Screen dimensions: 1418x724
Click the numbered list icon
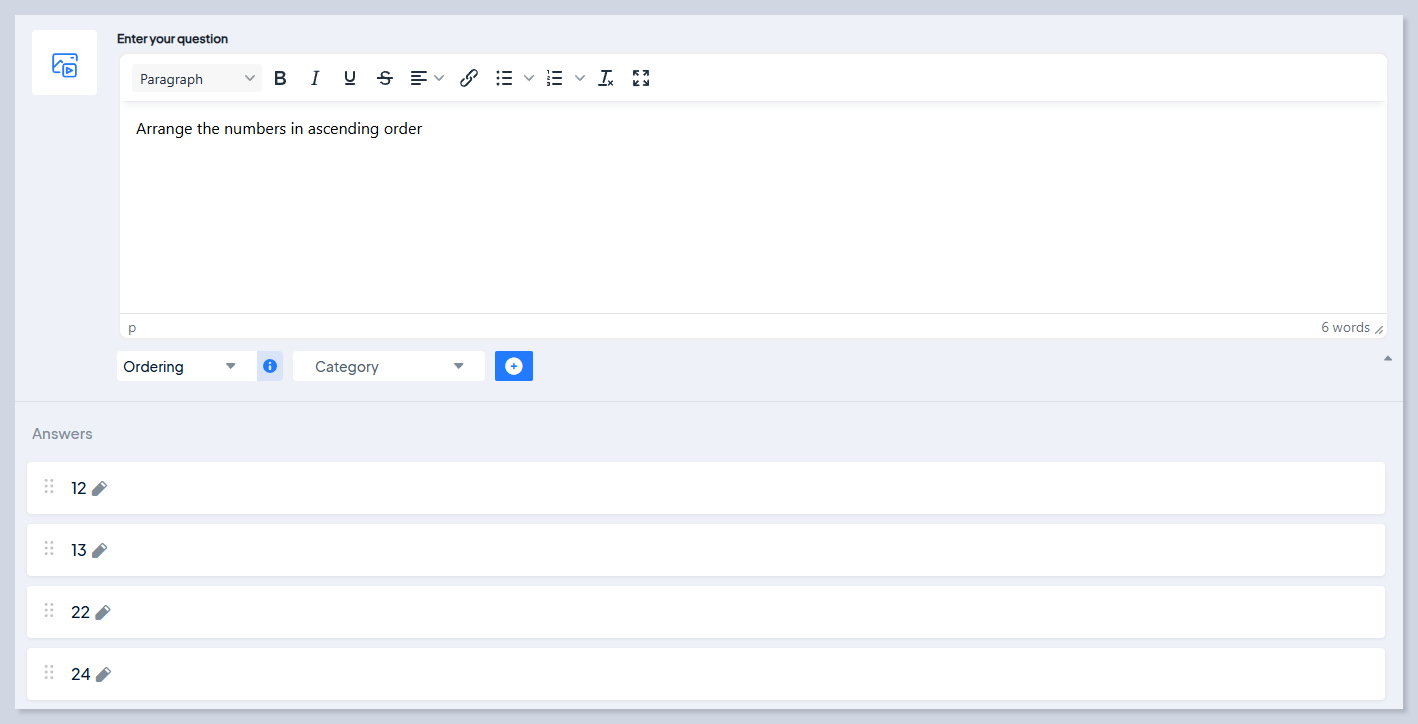555,78
